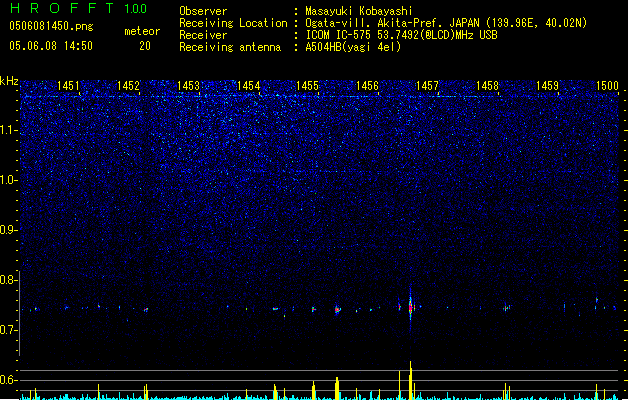Click the 'Observer' field label
This screenshot has height=400, width=629.
[x=203, y=11]
